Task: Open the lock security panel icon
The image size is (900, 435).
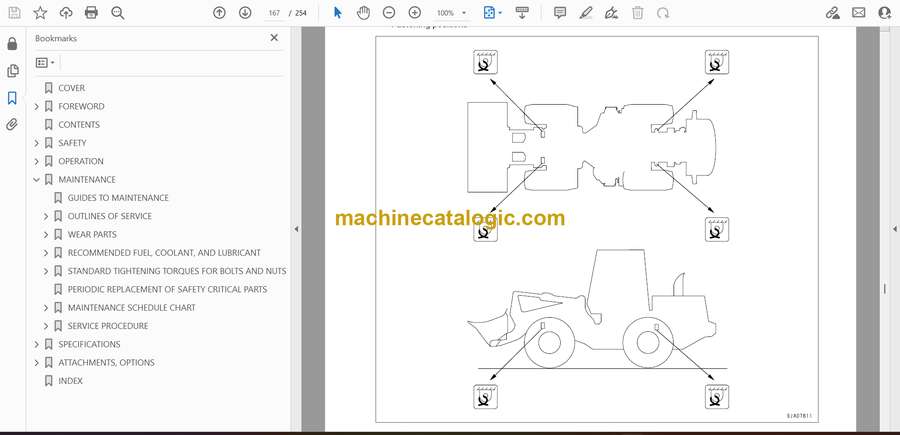Action: [x=12, y=44]
